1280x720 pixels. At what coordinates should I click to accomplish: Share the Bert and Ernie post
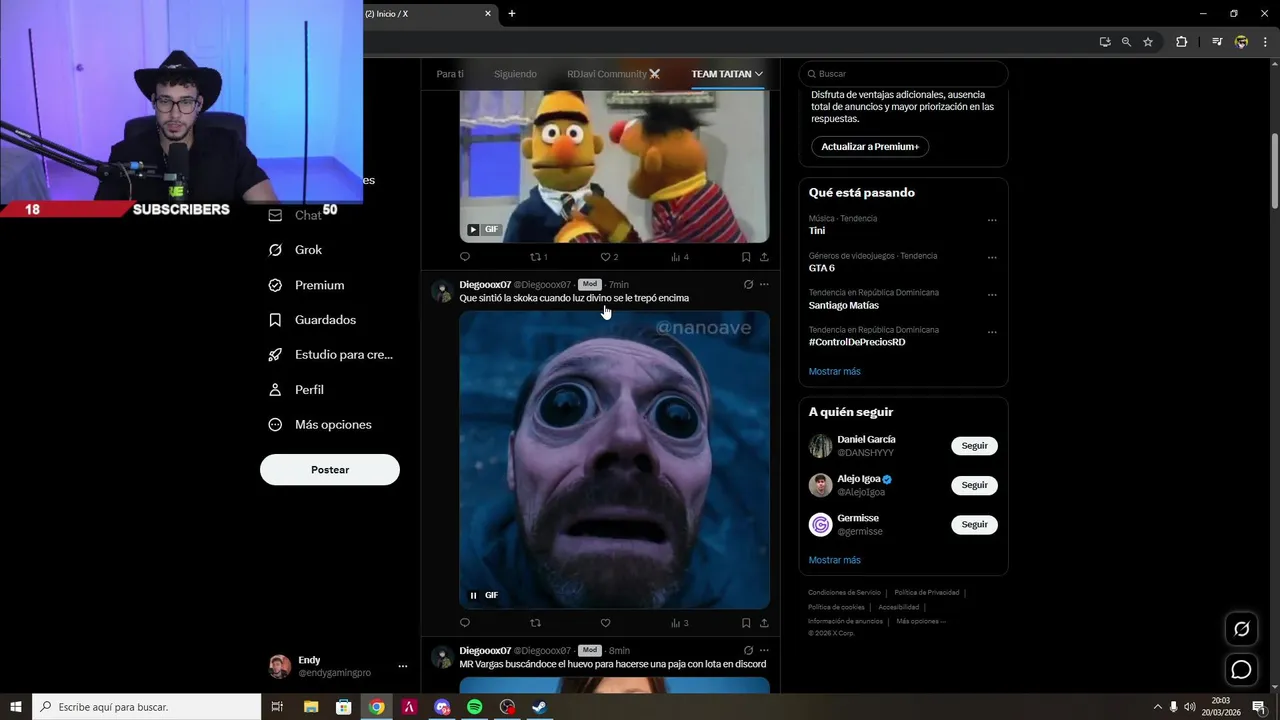pos(764,257)
